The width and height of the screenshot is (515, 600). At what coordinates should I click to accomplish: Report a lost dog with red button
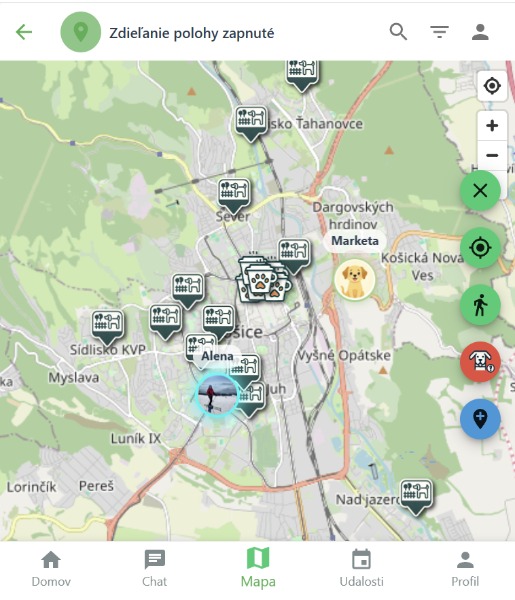480,362
